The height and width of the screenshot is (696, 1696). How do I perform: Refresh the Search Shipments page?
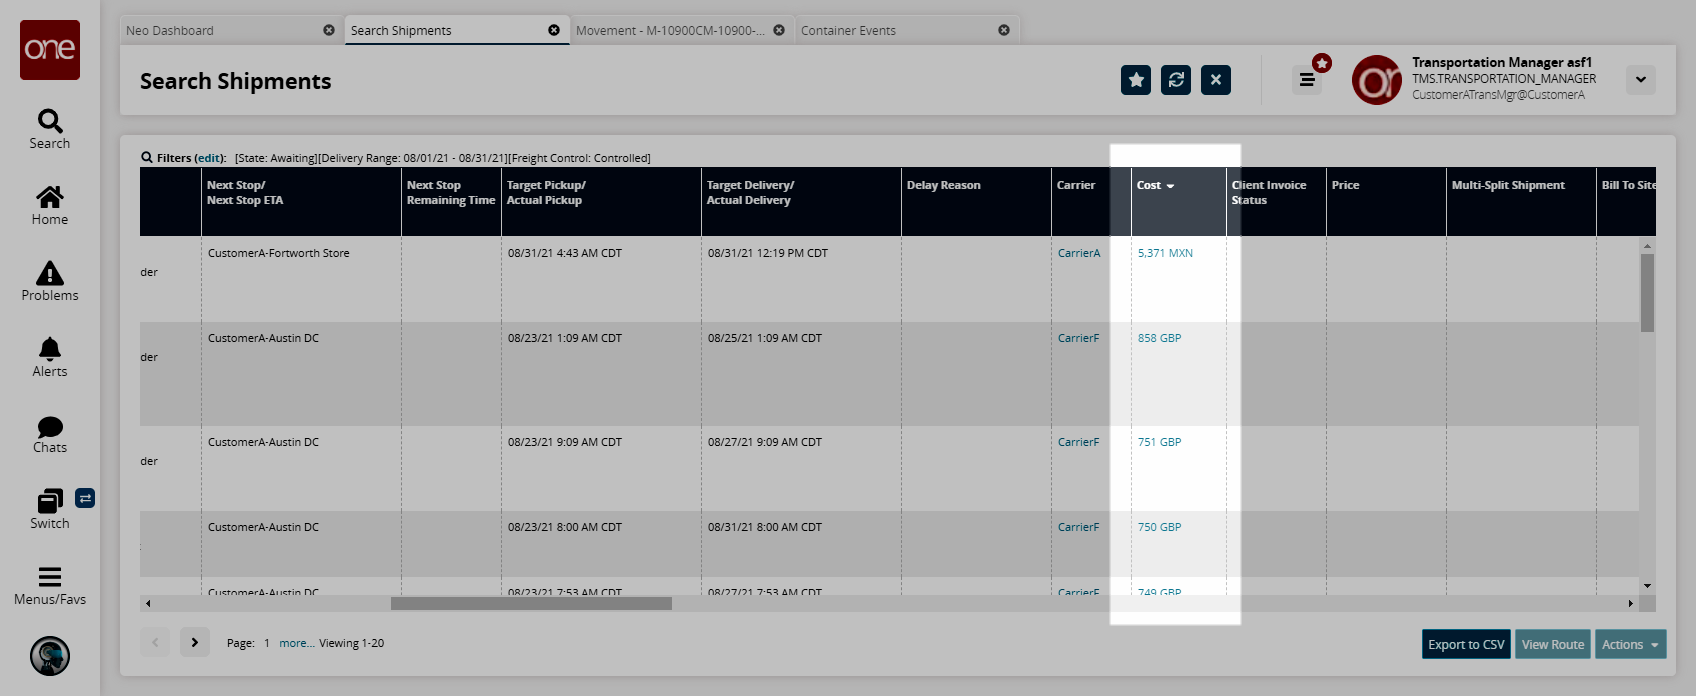coord(1176,80)
